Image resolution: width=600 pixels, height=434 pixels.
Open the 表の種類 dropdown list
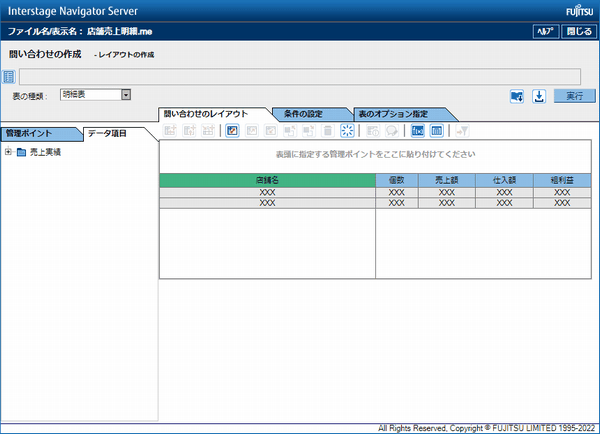click(x=126, y=95)
